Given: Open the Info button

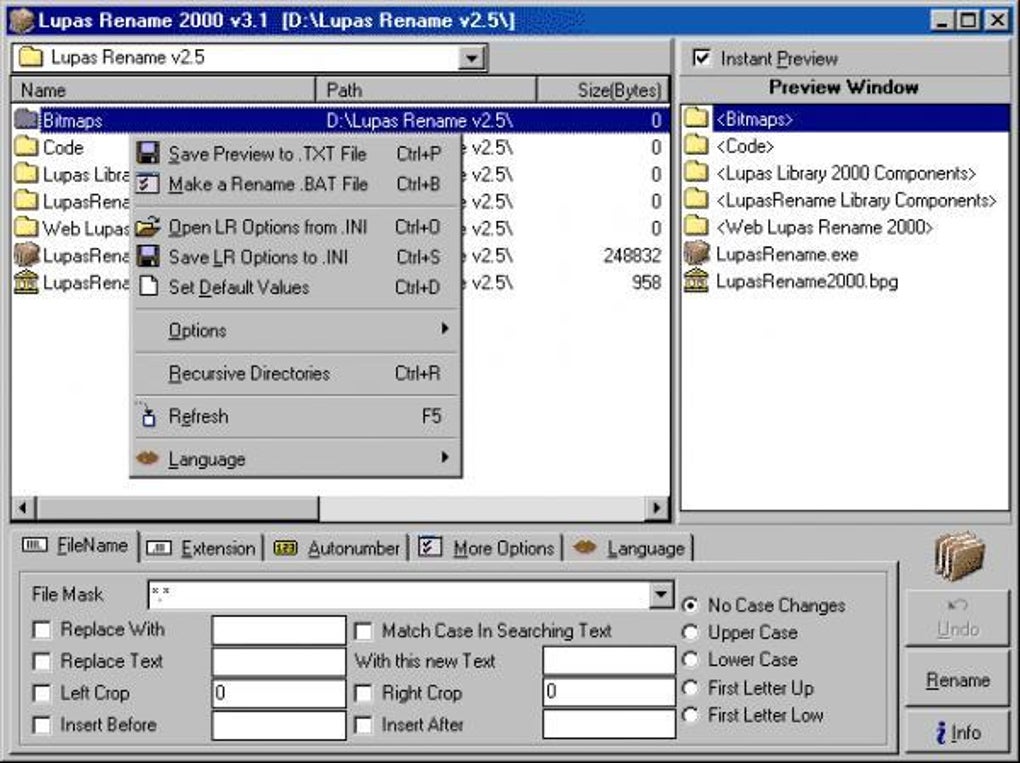Looking at the screenshot, I should [958, 732].
